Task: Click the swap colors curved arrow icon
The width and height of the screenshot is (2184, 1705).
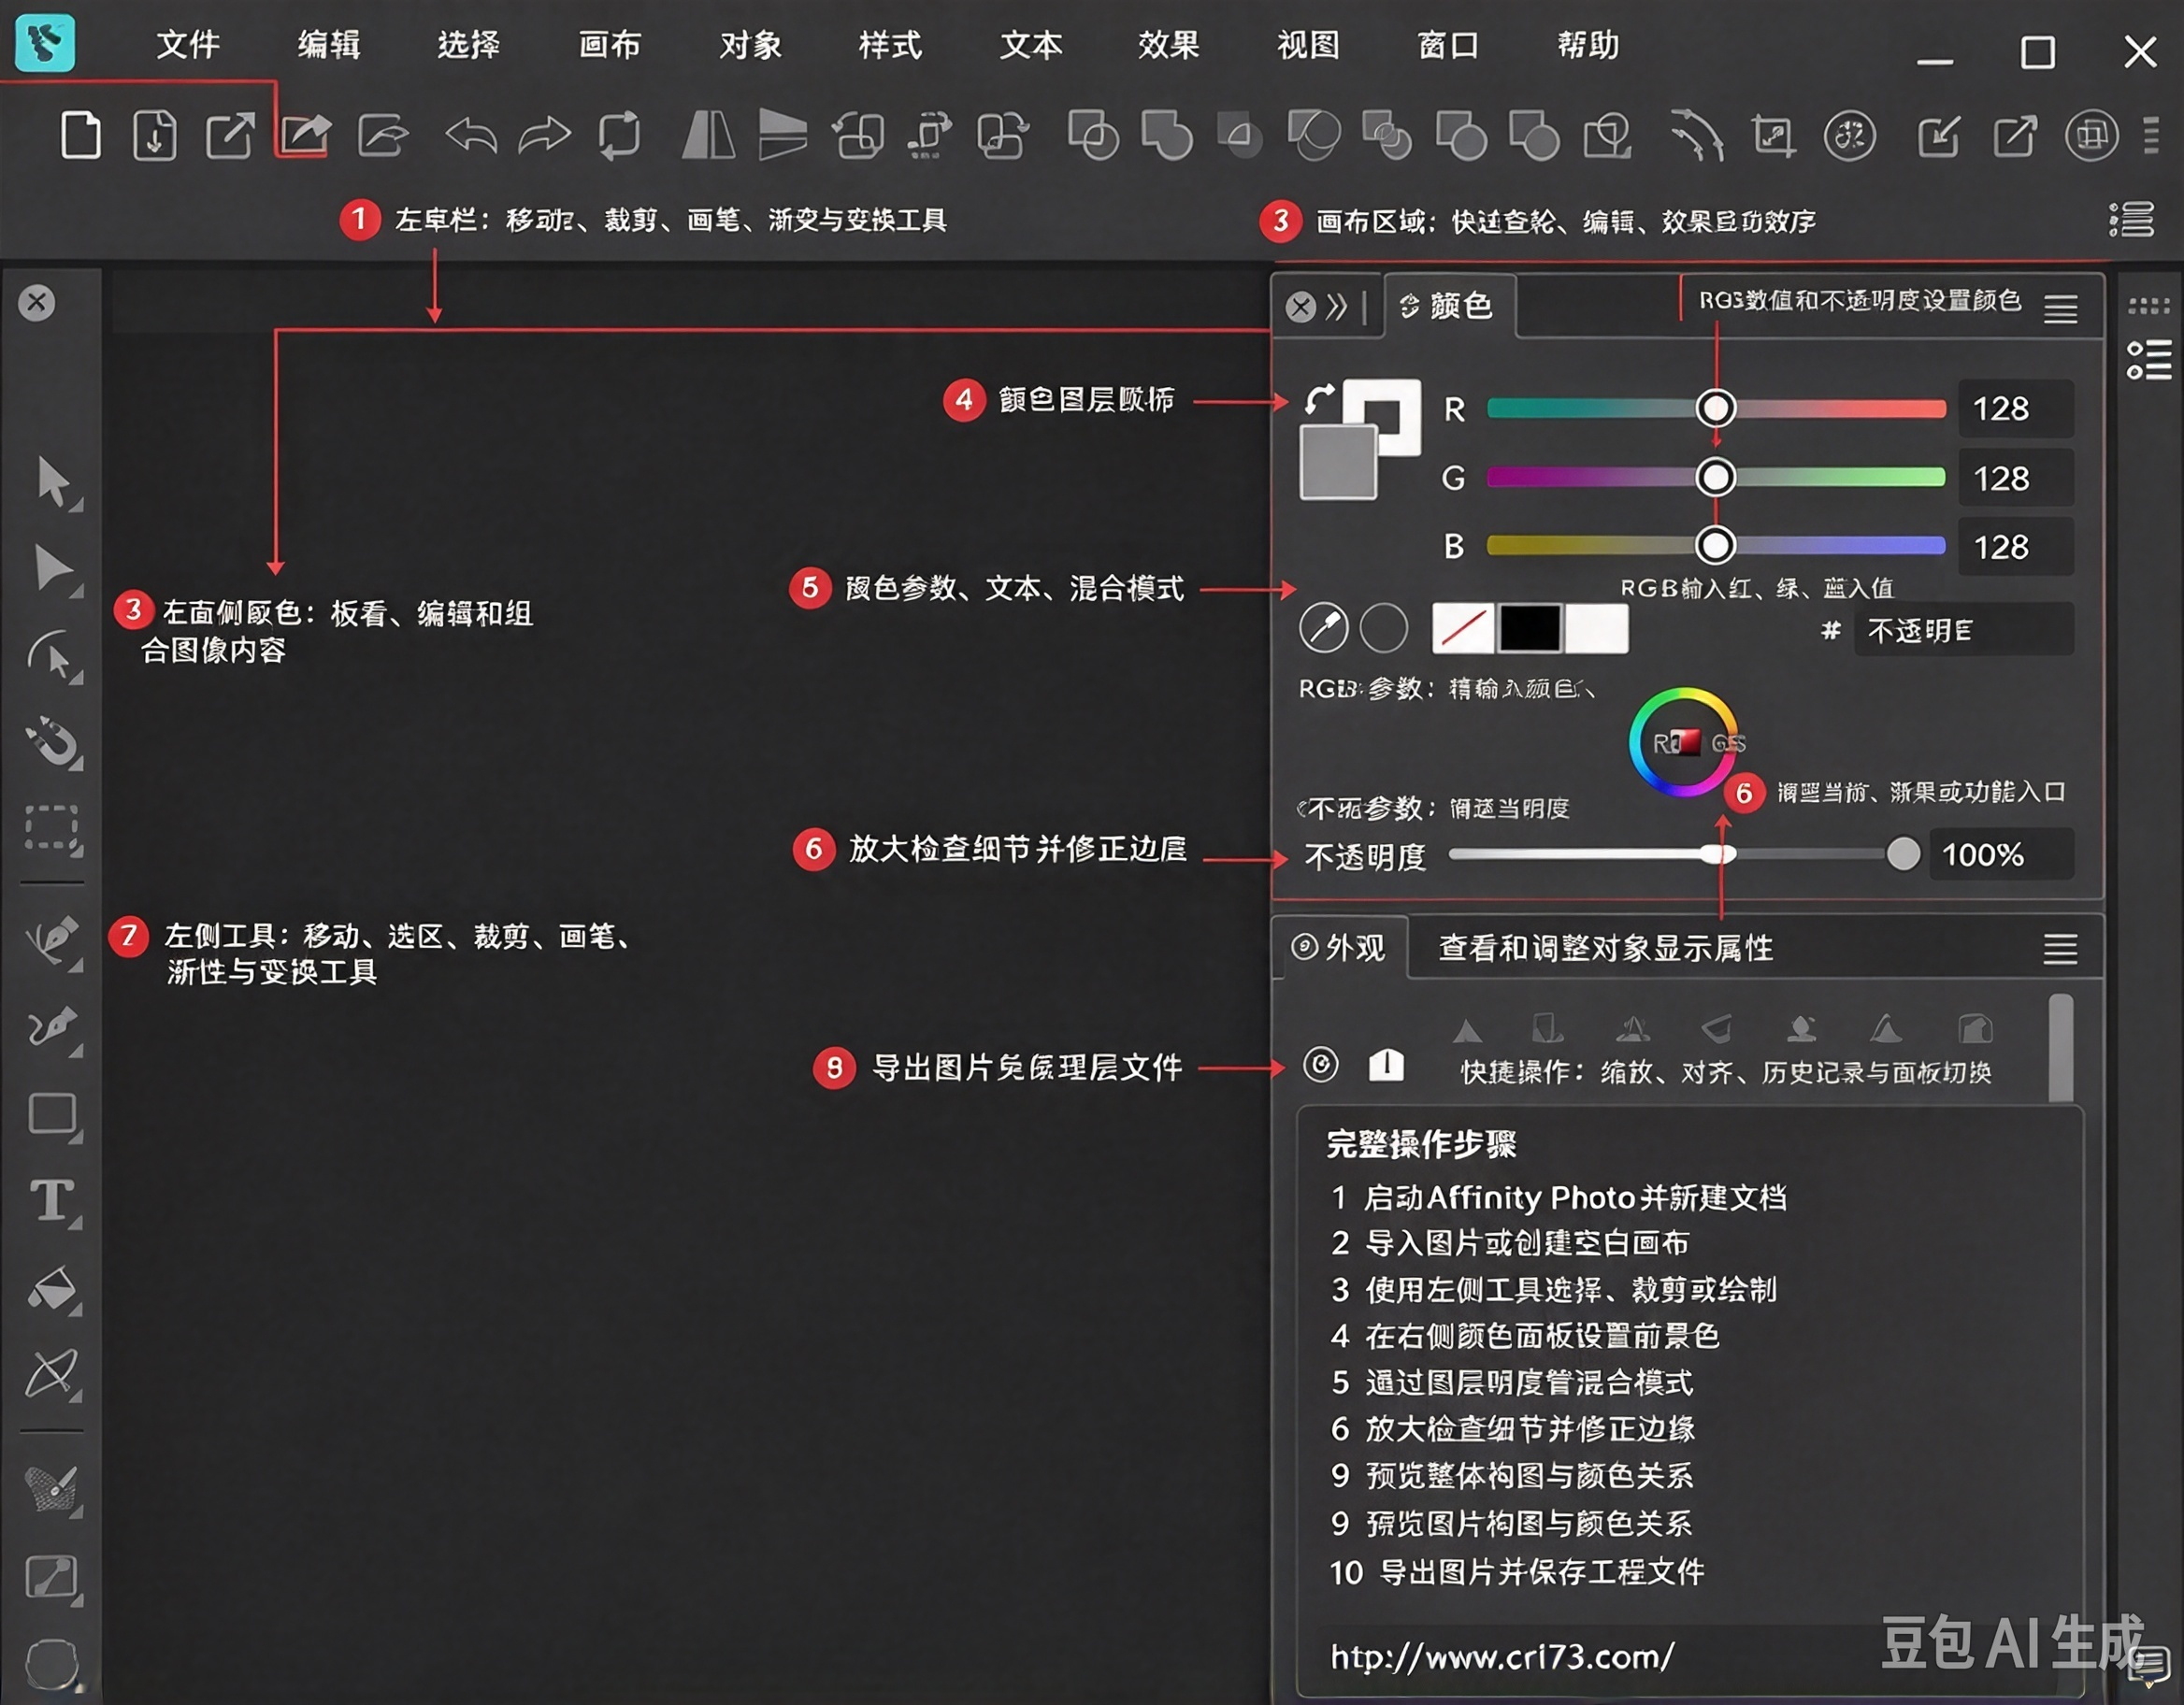Action: [x=1319, y=398]
